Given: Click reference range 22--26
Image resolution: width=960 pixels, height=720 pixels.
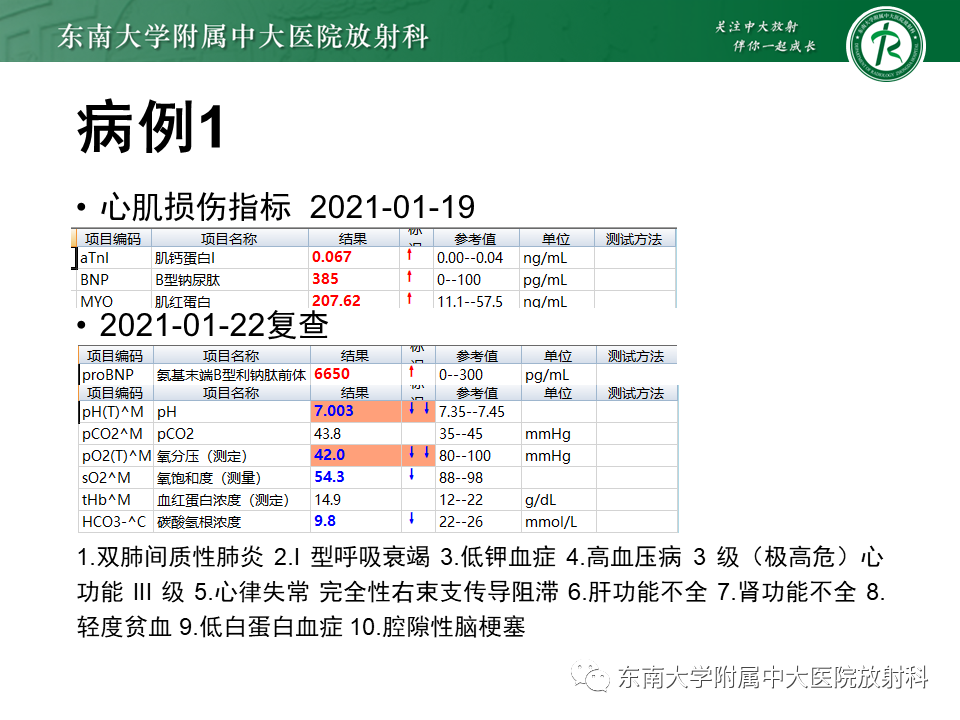Looking at the screenshot, I should coord(460,522).
